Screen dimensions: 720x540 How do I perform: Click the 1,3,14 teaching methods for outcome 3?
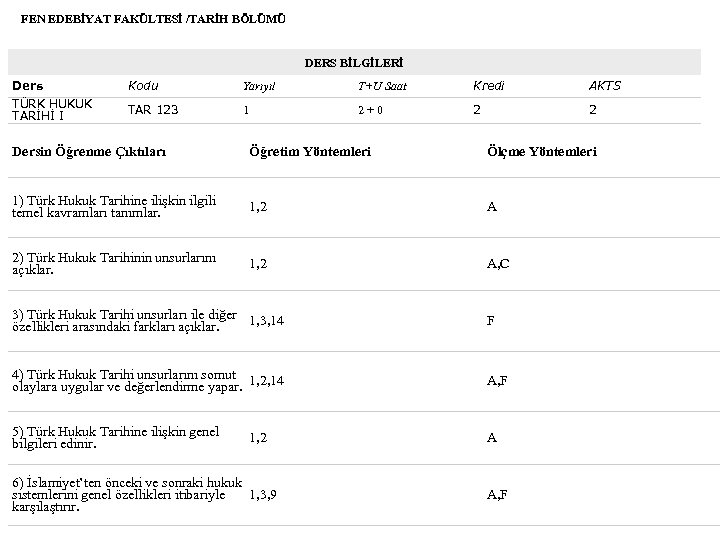coord(266,321)
